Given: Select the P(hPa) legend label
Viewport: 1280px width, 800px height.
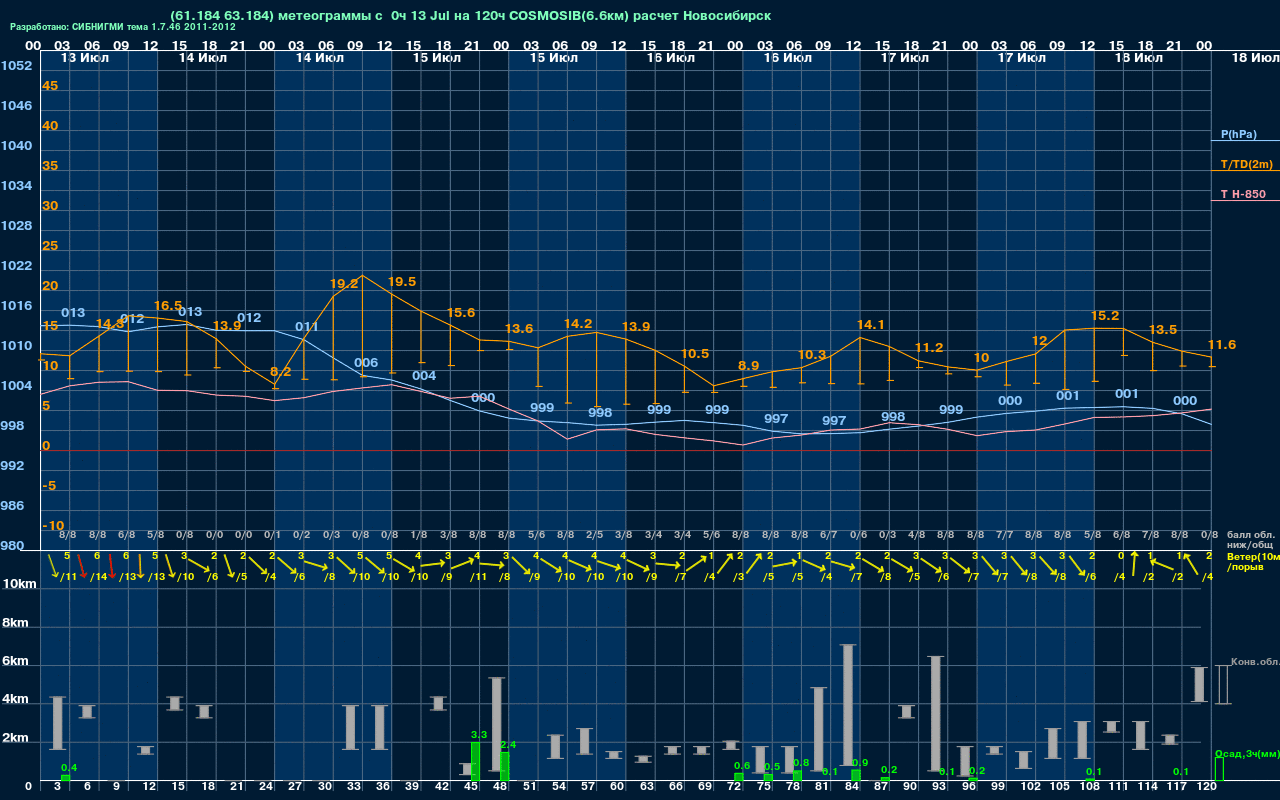Looking at the screenshot, I should (1238, 134).
